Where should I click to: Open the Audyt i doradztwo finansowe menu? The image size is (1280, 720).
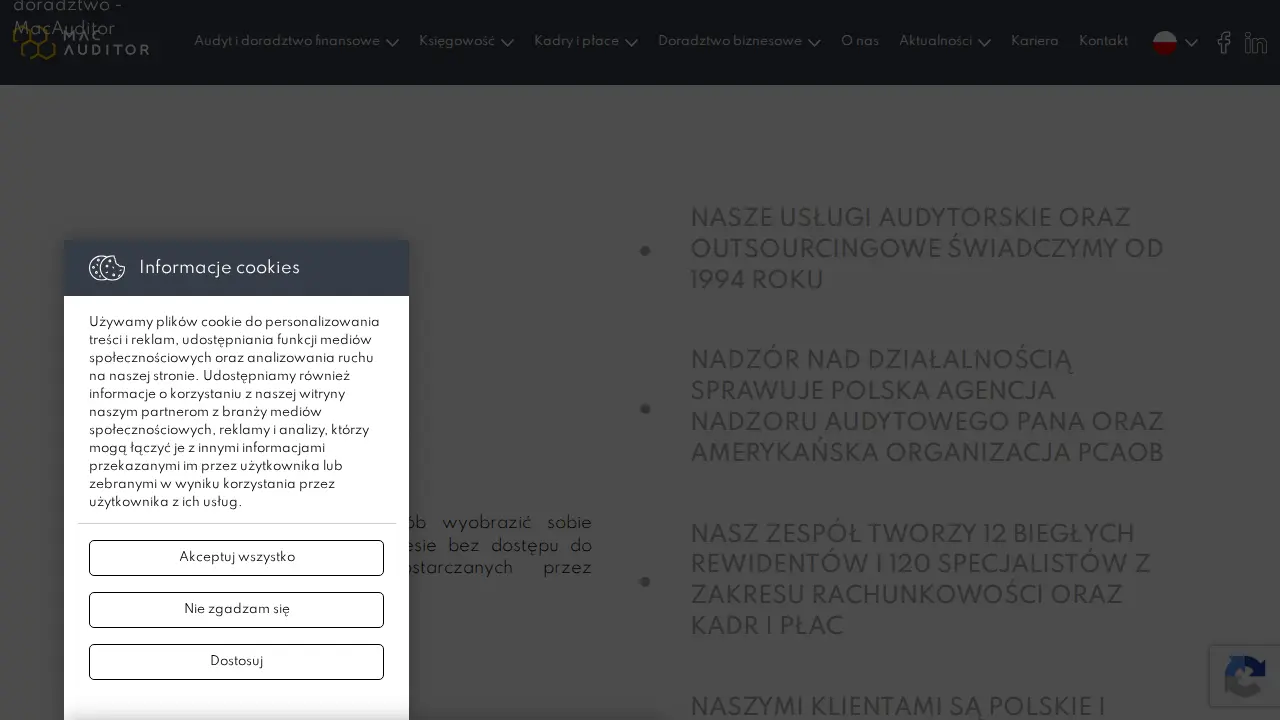(287, 41)
